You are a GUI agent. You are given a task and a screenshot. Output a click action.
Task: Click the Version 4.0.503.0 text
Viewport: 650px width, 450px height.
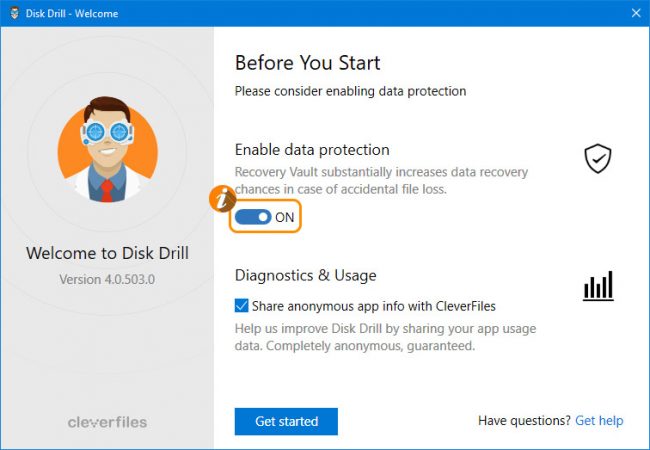pyautogui.click(x=107, y=279)
